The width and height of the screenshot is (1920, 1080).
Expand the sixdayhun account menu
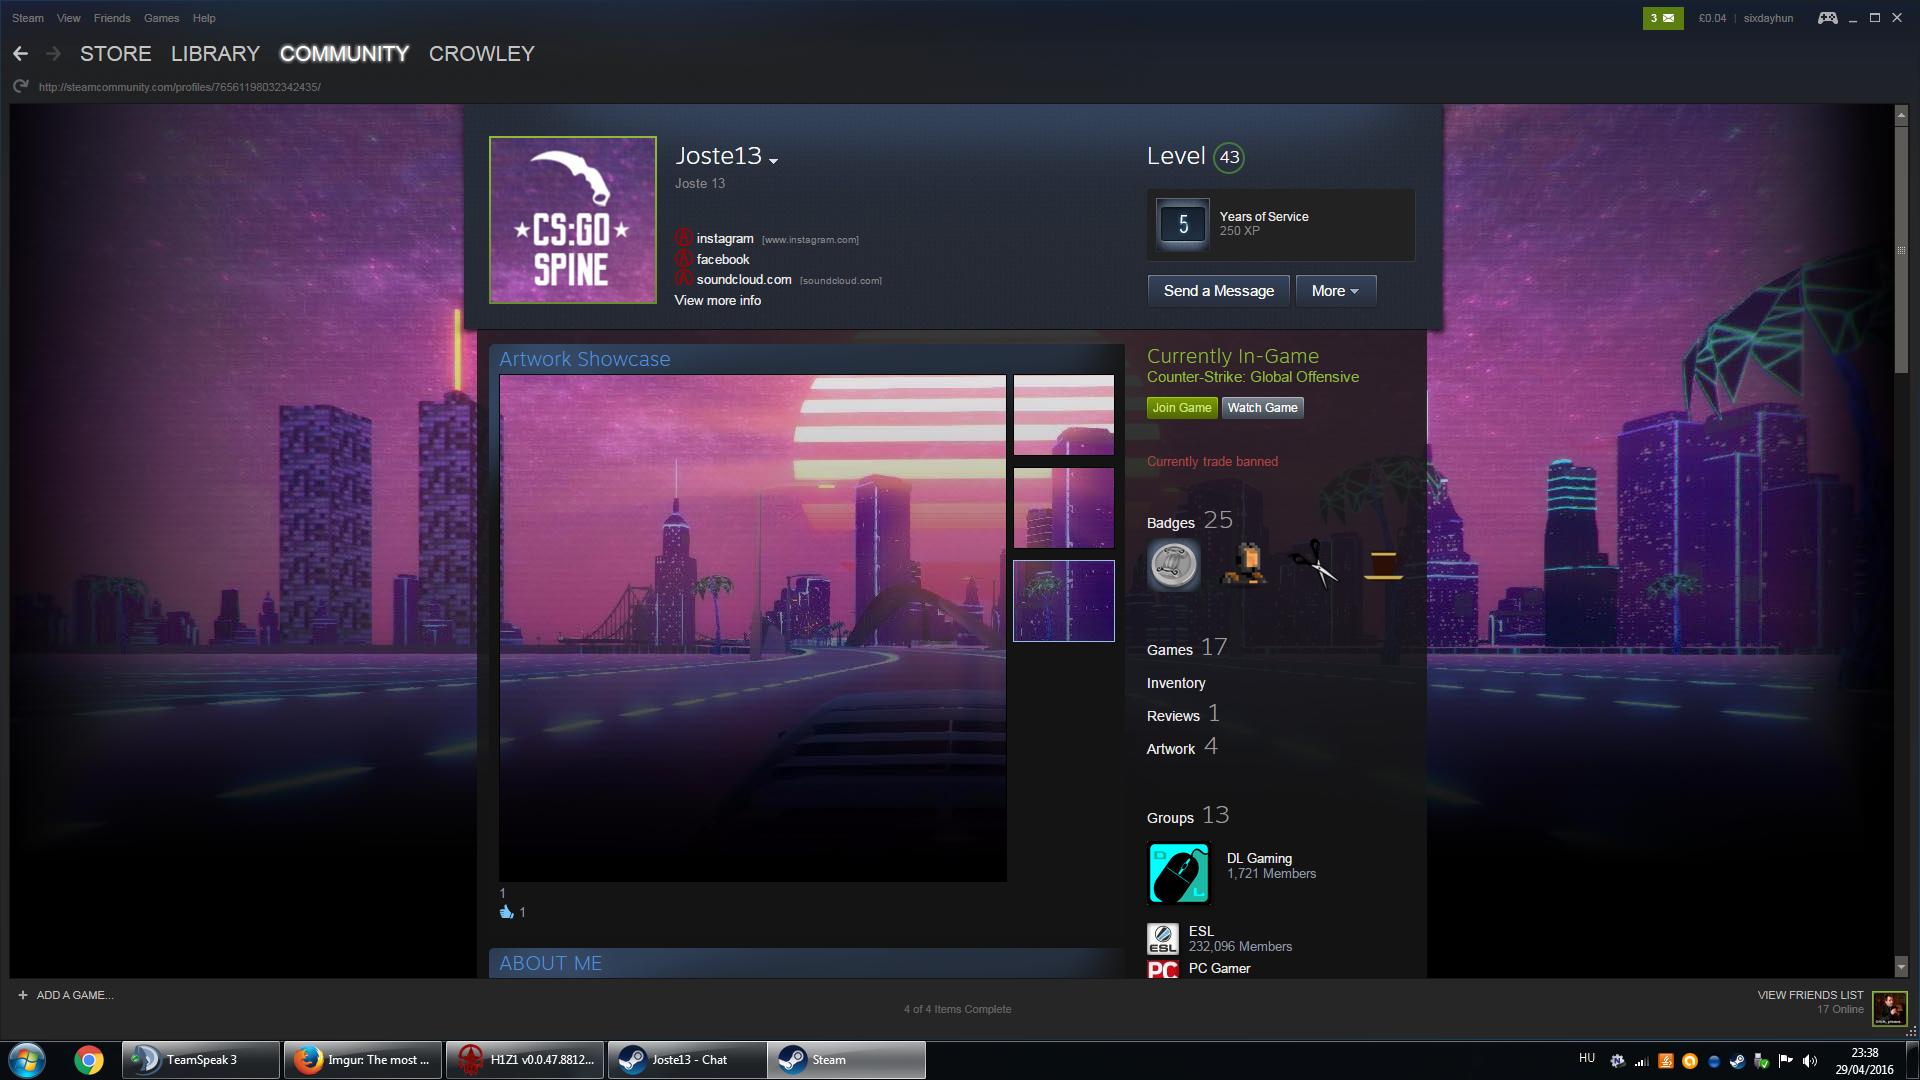(x=1767, y=18)
